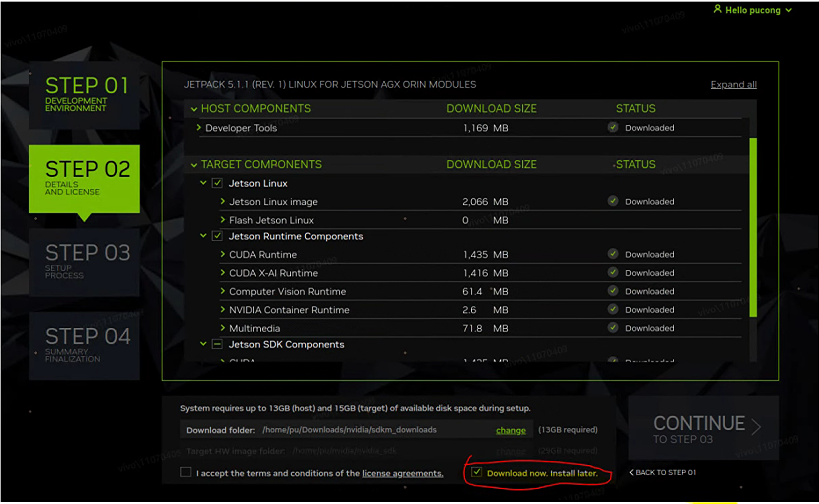
Task: Open the license agreements link
Action: tap(403, 473)
